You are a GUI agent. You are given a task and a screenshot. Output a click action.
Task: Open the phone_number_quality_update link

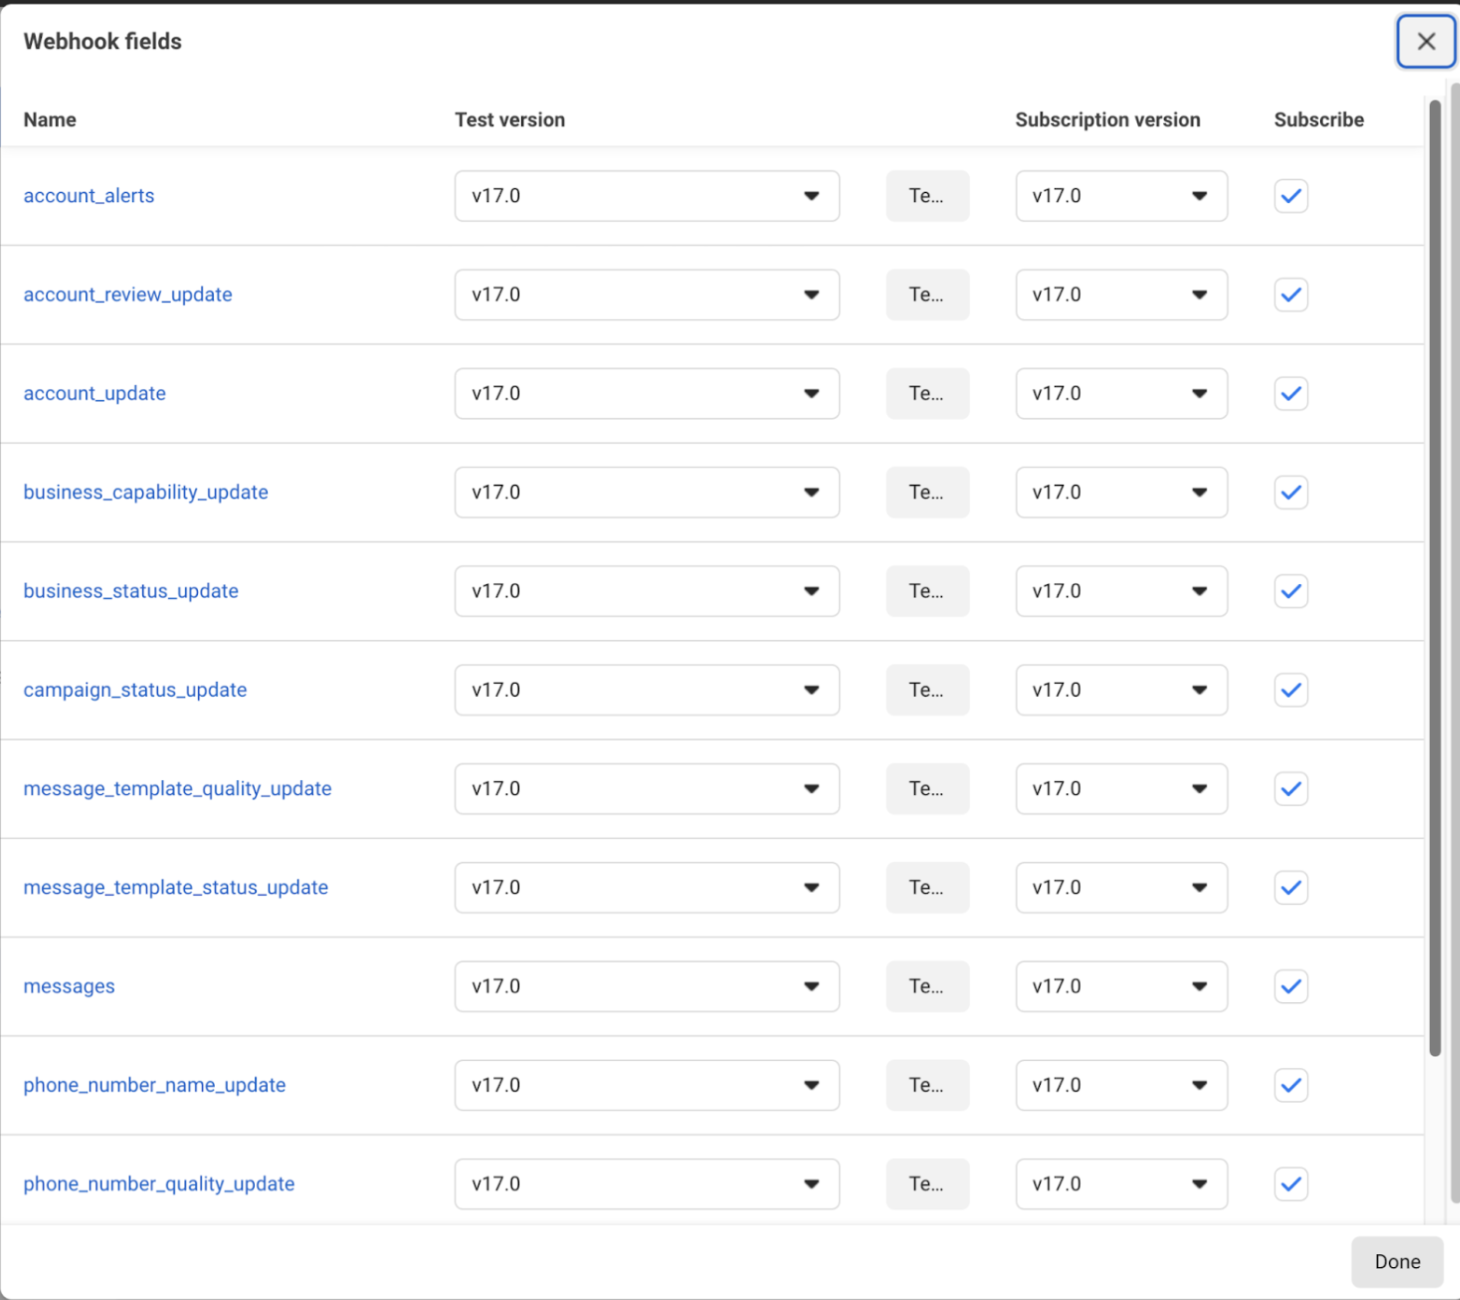159,1183
